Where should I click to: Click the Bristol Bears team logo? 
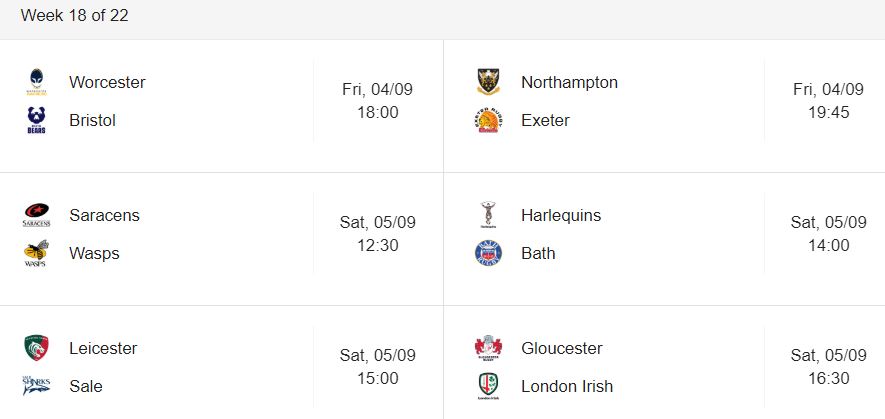pyautogui.click(x=37, y=120)
